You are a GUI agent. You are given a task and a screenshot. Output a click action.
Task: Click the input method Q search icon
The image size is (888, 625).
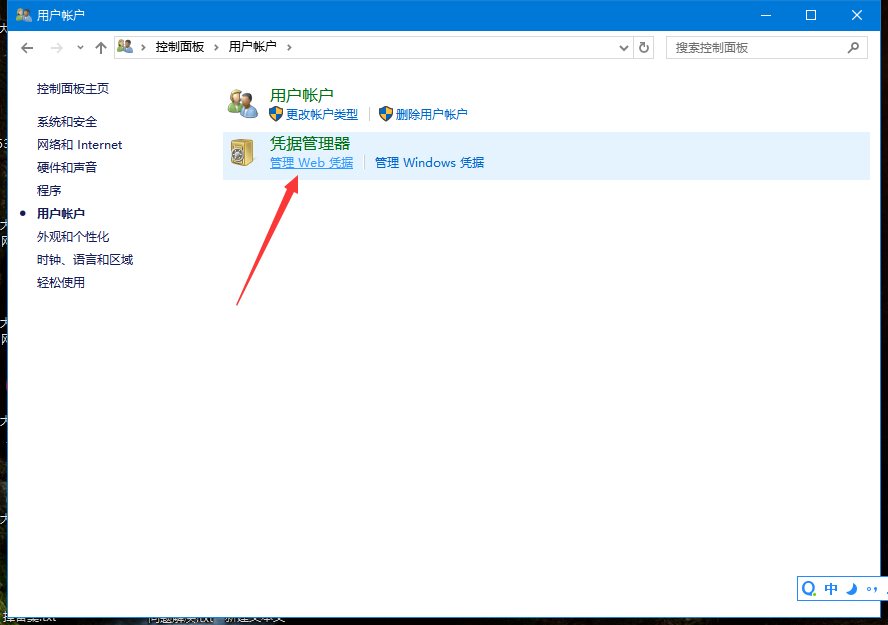[x=809, y=589]
